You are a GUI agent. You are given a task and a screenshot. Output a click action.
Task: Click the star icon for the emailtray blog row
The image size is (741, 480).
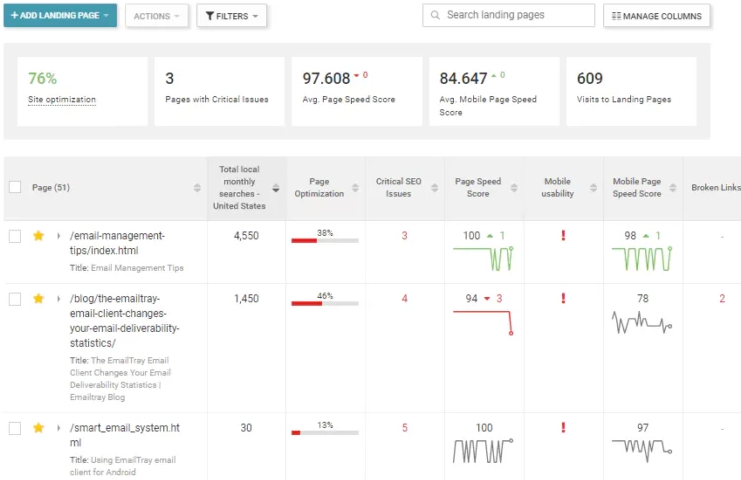point(39,299)
